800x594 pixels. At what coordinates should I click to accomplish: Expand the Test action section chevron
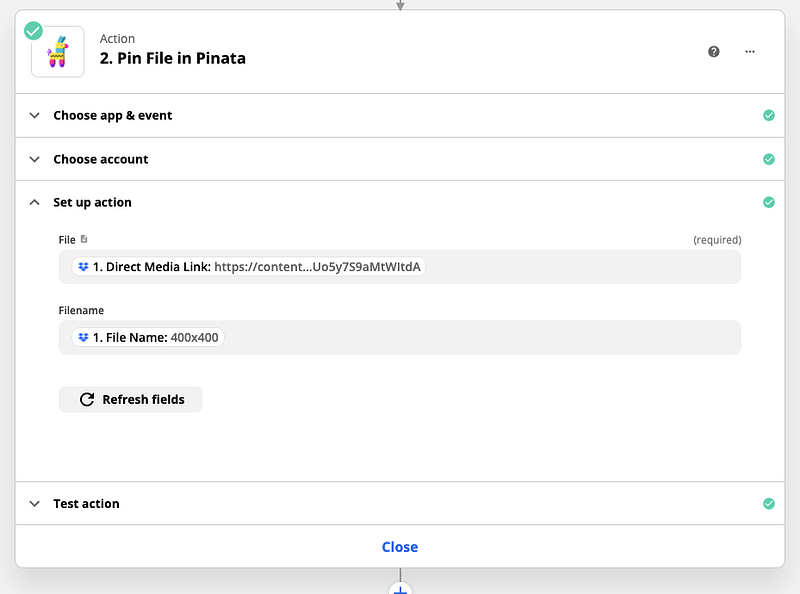coord(34,503)
